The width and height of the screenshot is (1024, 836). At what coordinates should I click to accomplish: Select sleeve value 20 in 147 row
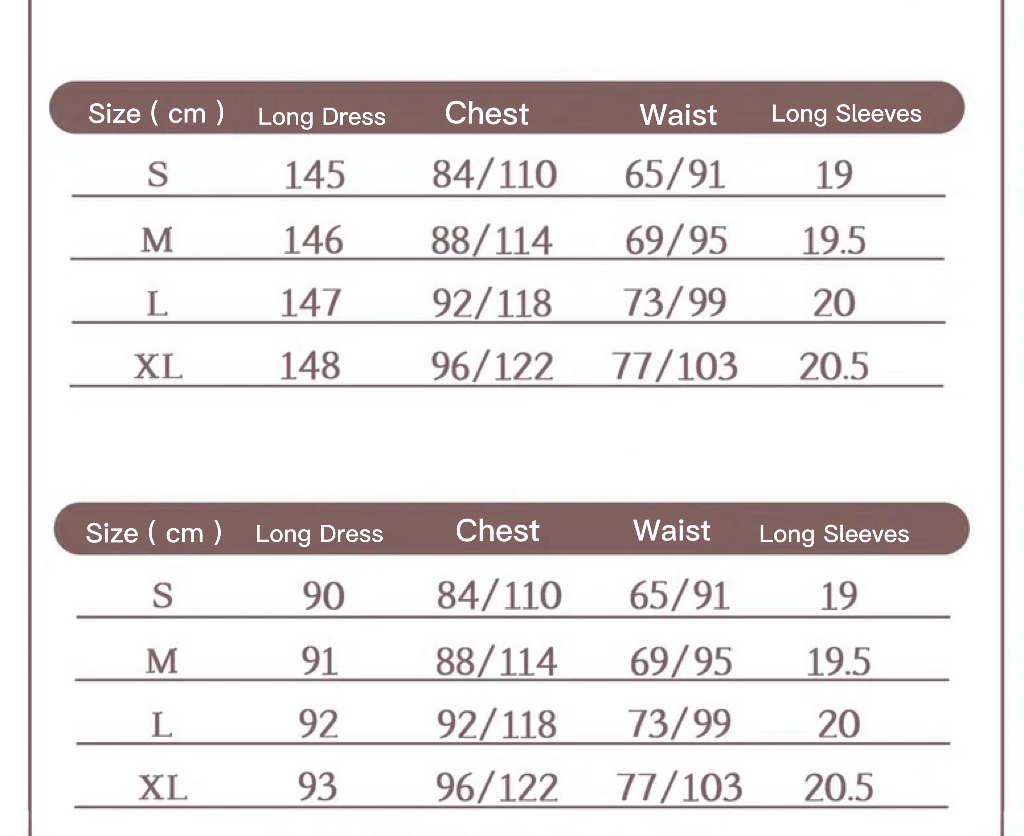tap(834, 302)
